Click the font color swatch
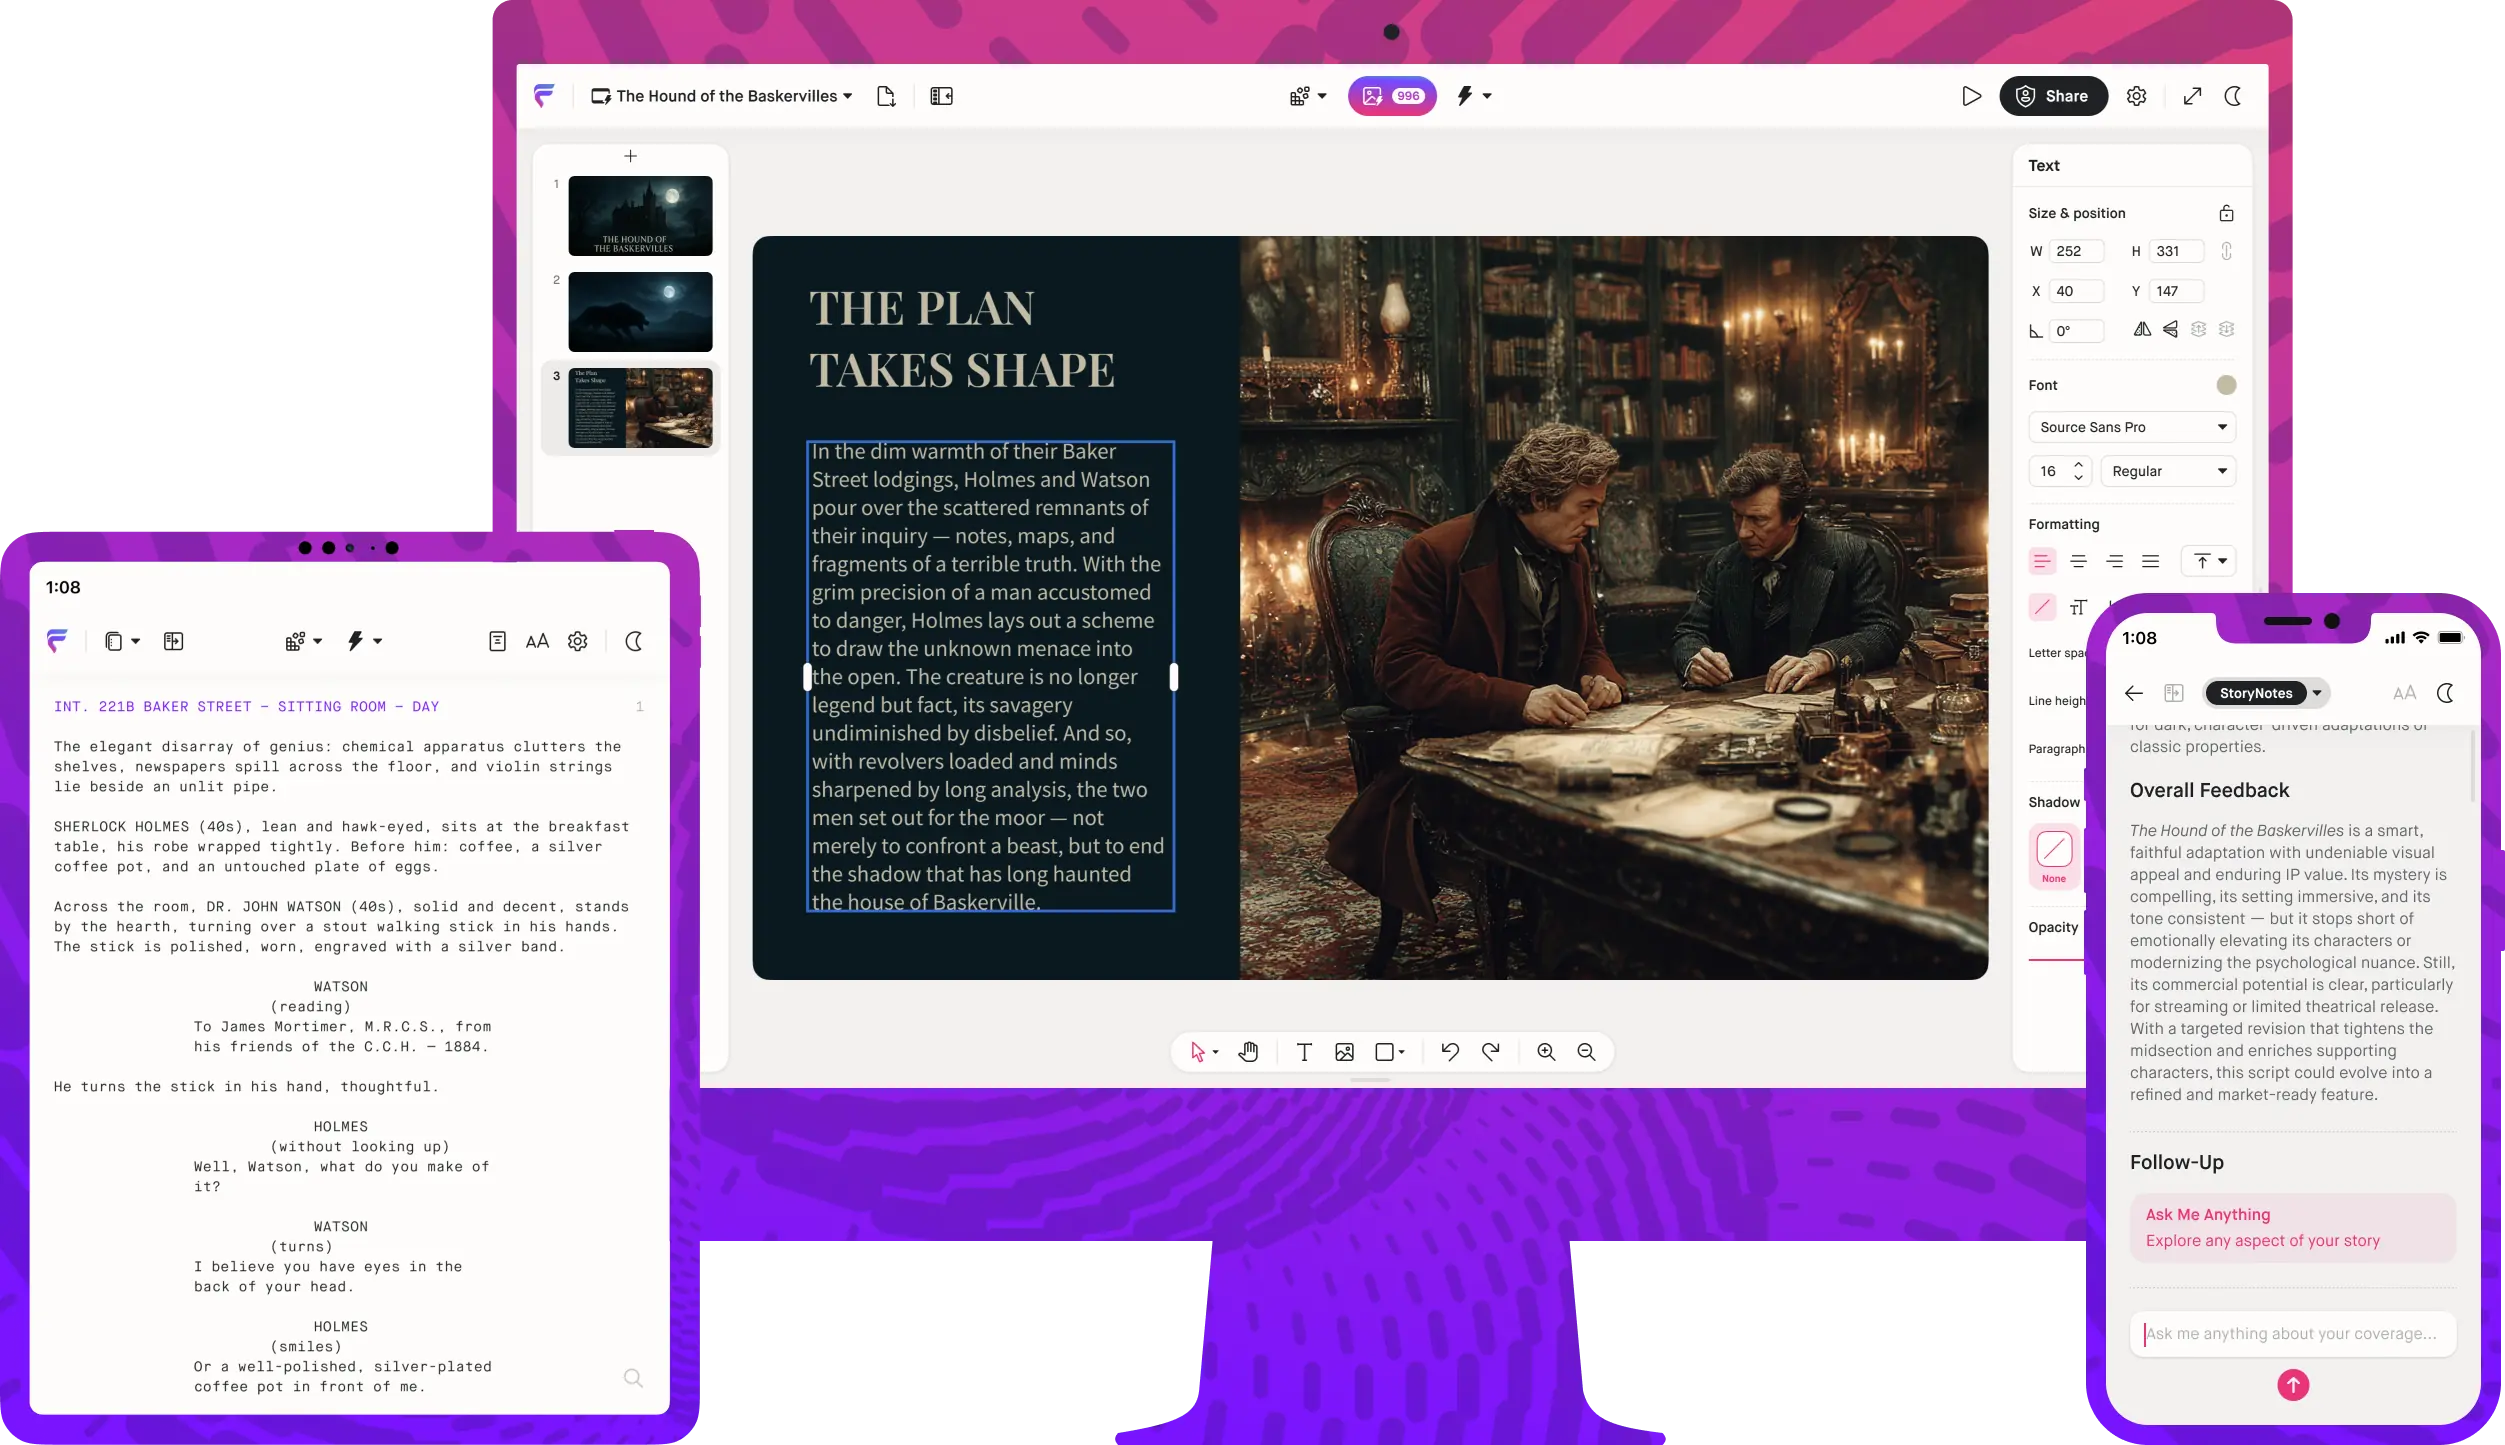Viewport: 2505px width, 1445px height. [x=2226, y=385]
